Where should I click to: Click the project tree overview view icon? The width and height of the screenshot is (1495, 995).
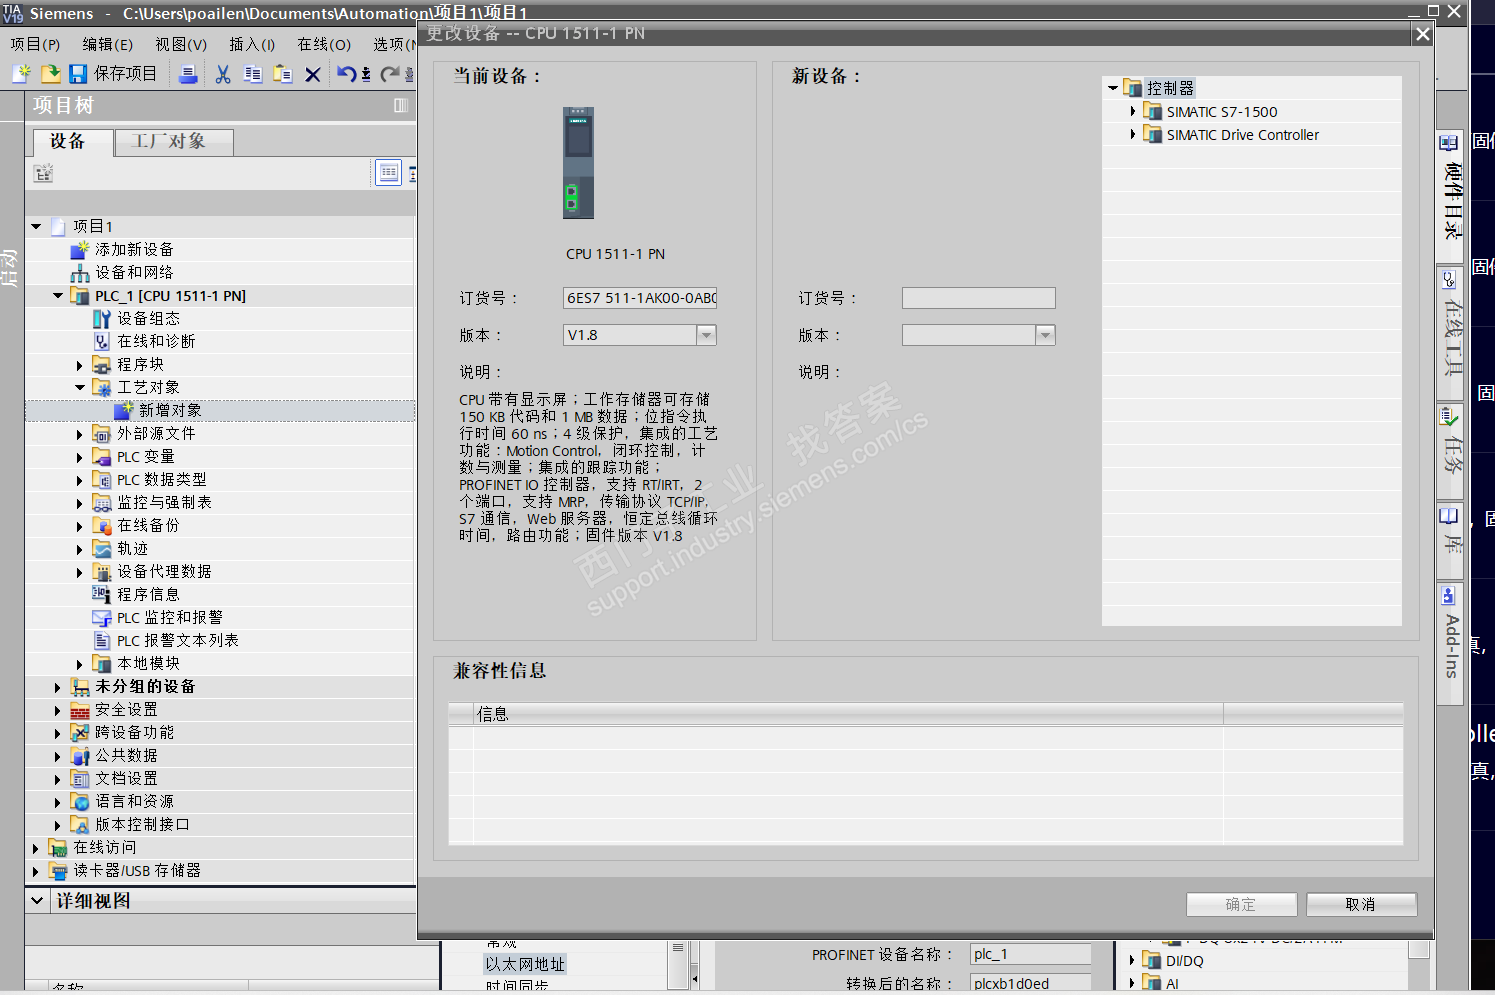tap(388, 173)
